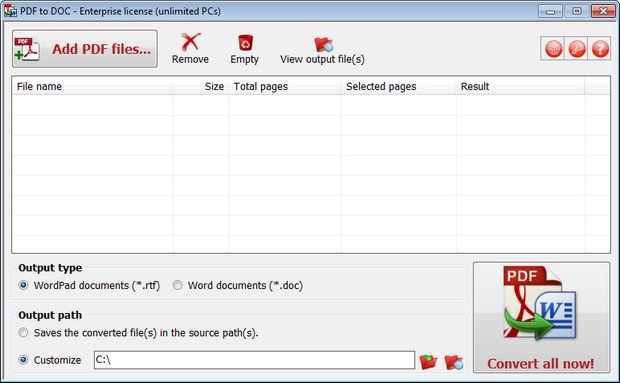The image size is (620, 383).
Task: Click the Result column header
Action: [520, 86]
